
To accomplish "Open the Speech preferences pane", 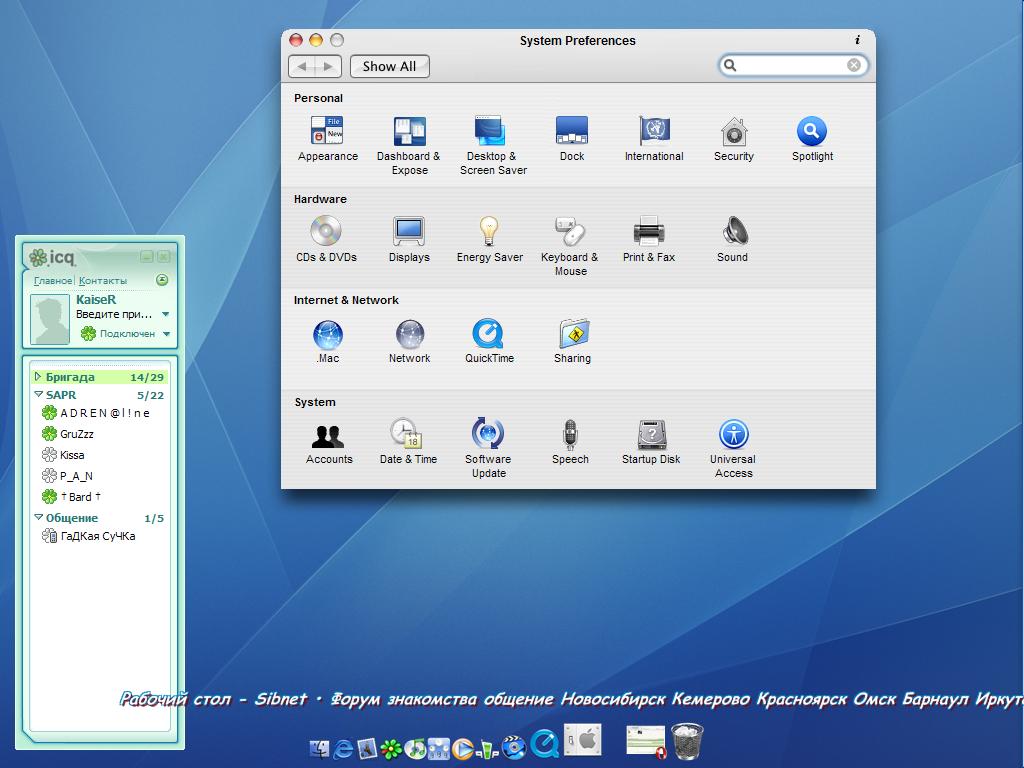I will (570, 441).
